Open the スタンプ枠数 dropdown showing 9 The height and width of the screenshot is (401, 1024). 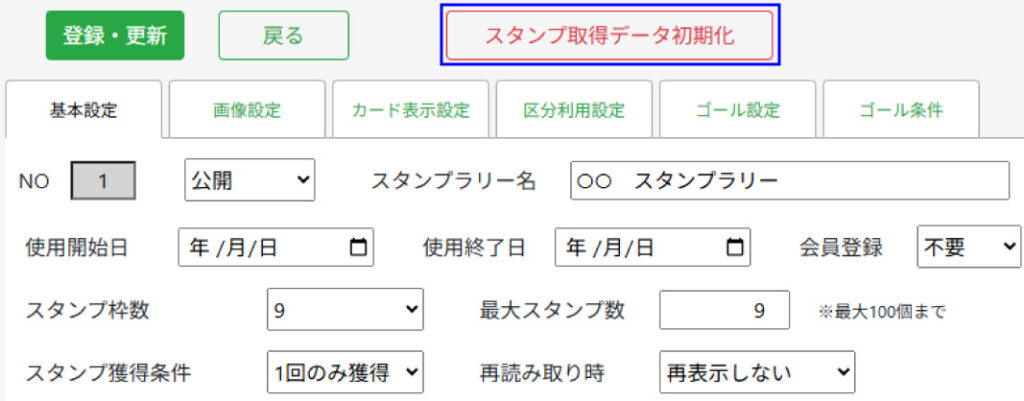[345, 310]
